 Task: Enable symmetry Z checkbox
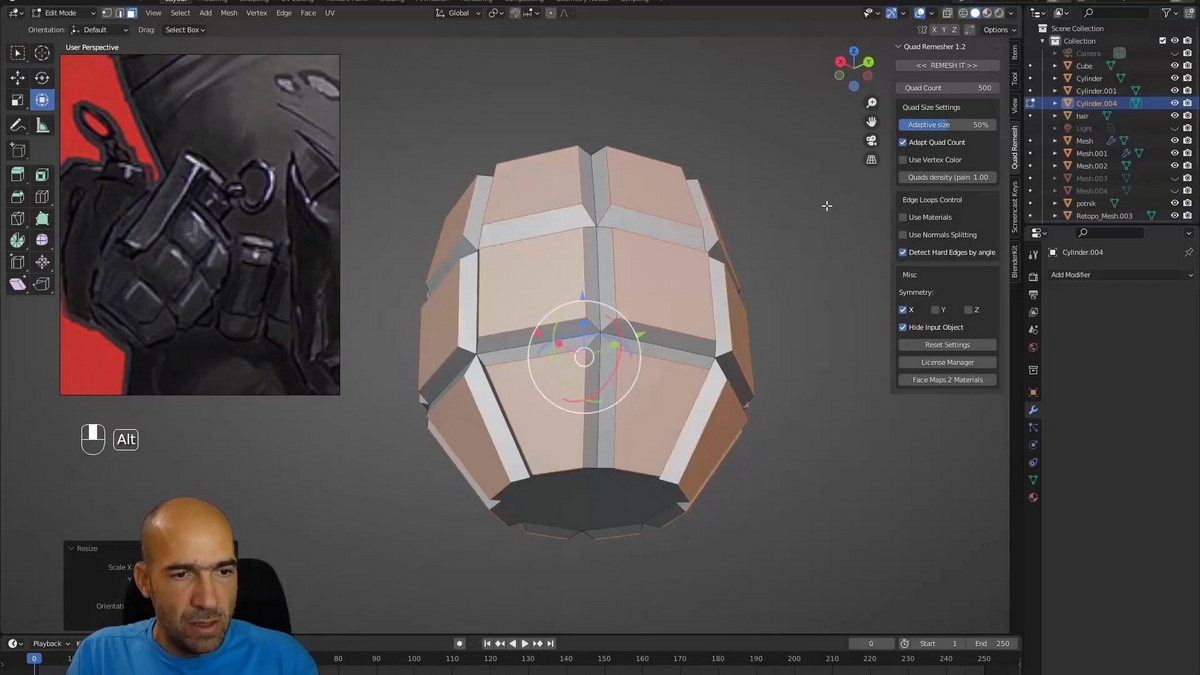click(968, 310)
